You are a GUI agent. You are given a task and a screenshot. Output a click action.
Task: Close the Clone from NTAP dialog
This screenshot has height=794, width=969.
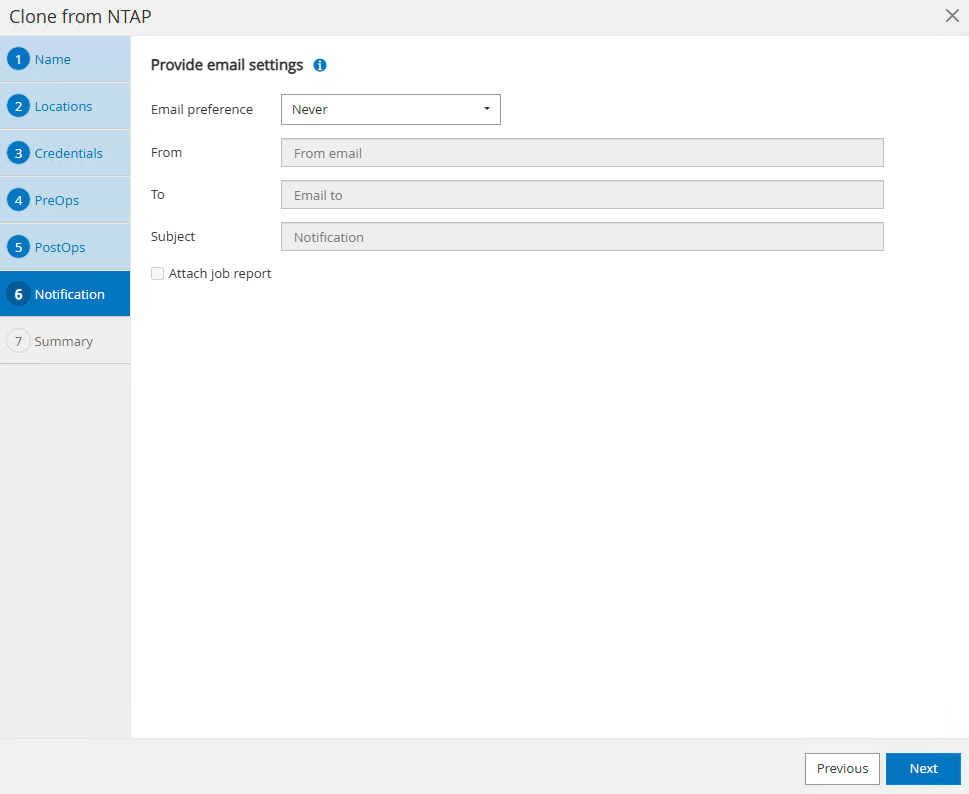(x=952, y=16)
